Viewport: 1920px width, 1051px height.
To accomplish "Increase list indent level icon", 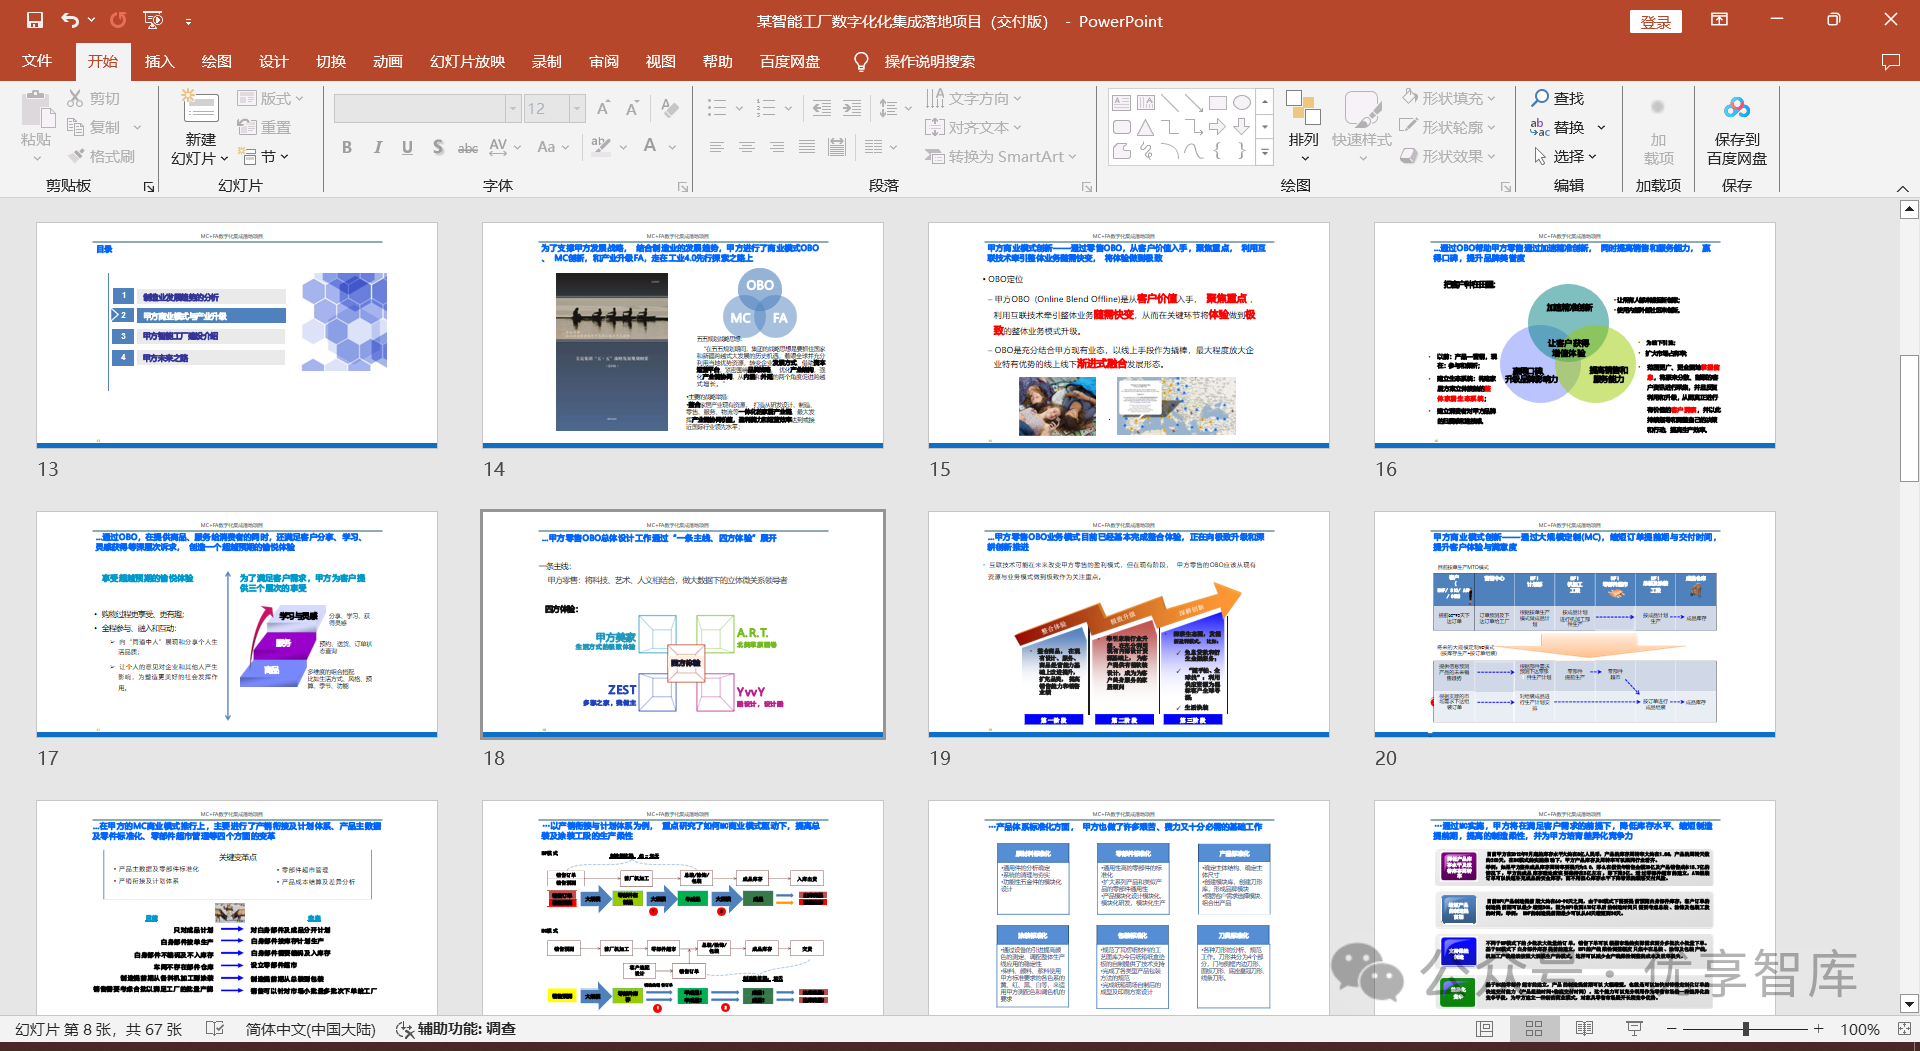I will pyautogui.click(x=852, y=108).
